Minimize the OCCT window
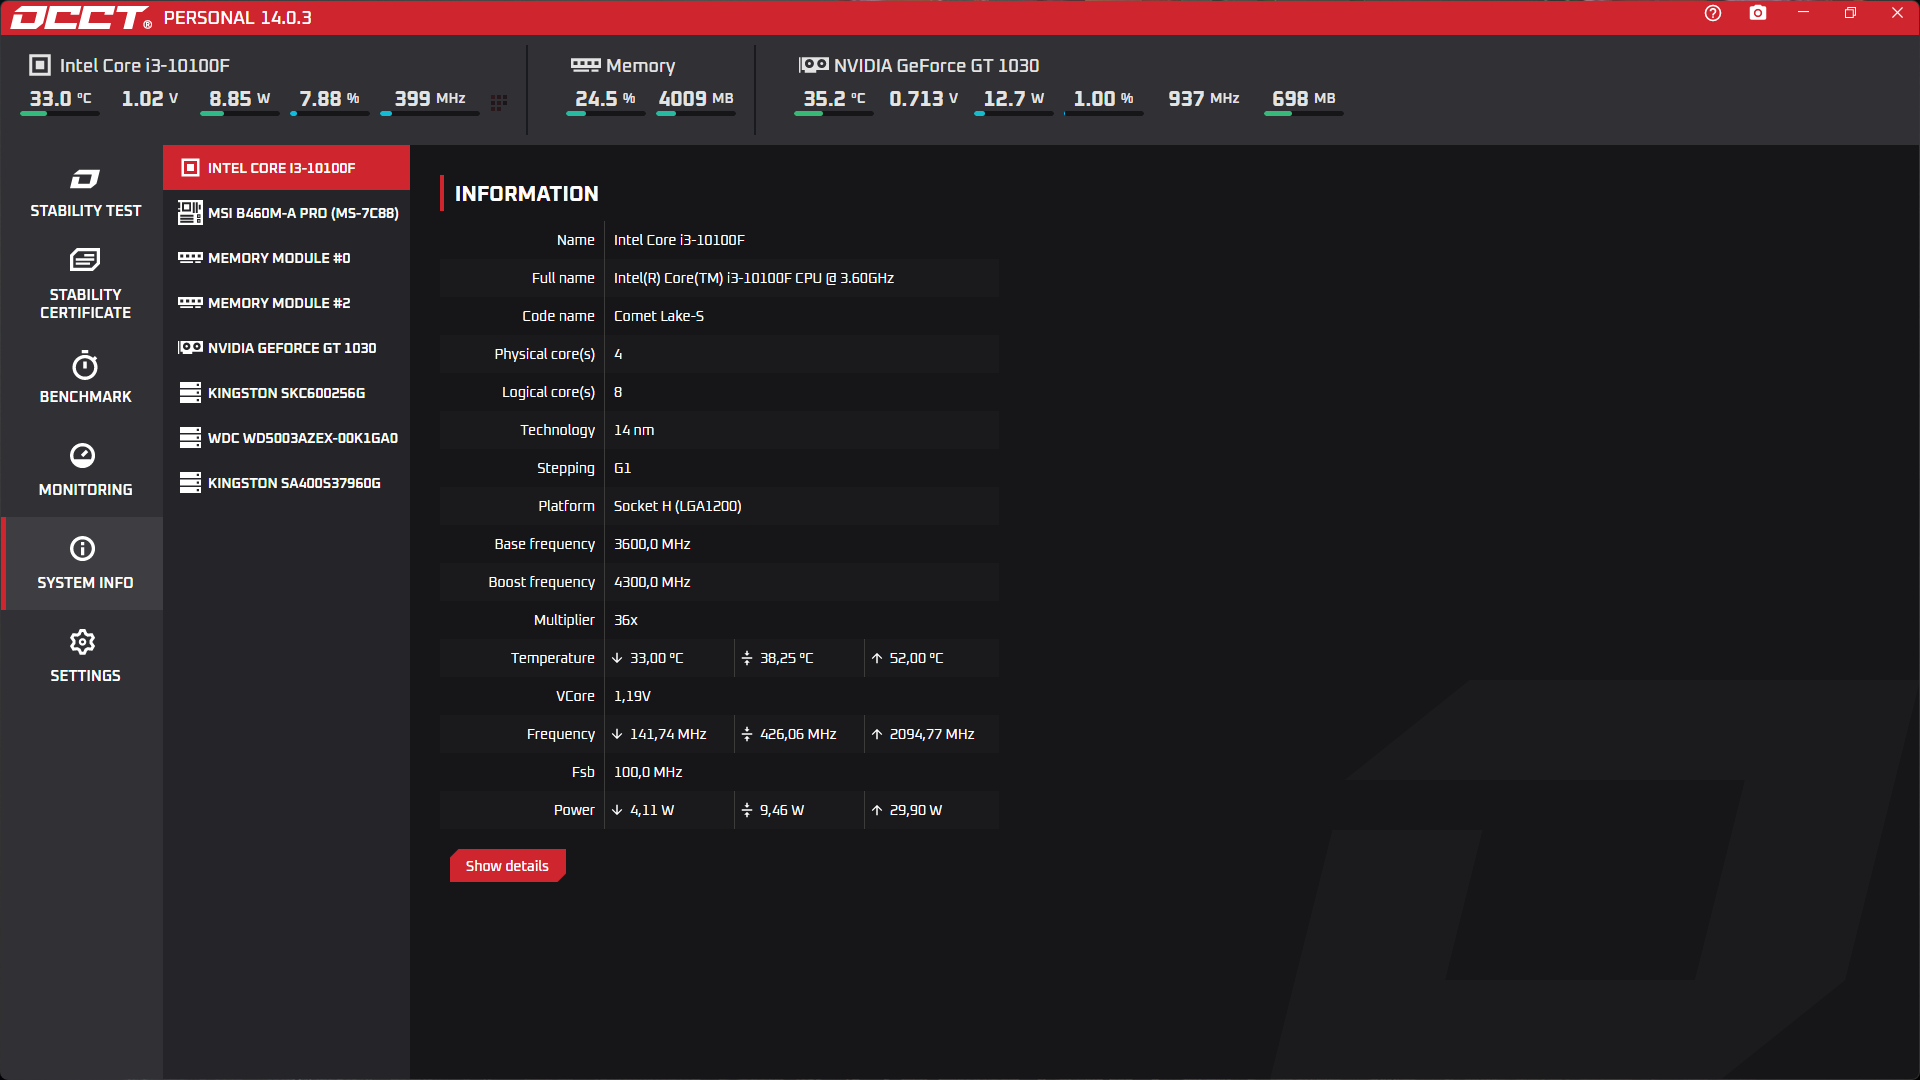The width and height of the screenshot is (1920, 1080). coord(1804,13)
